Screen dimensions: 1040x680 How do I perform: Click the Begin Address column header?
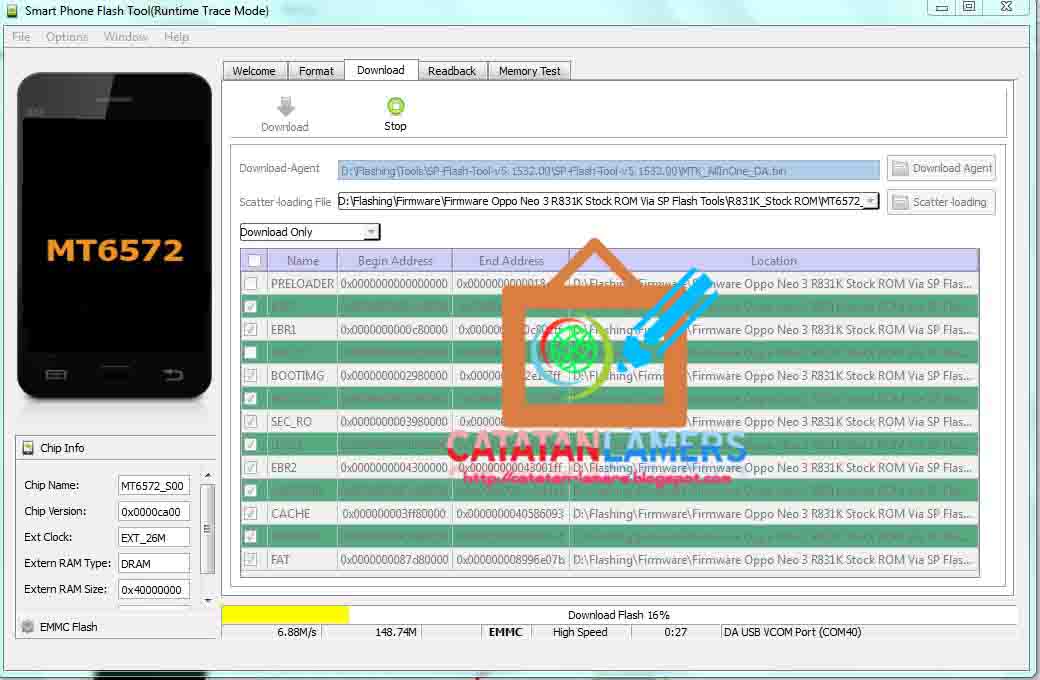(395, 261)
